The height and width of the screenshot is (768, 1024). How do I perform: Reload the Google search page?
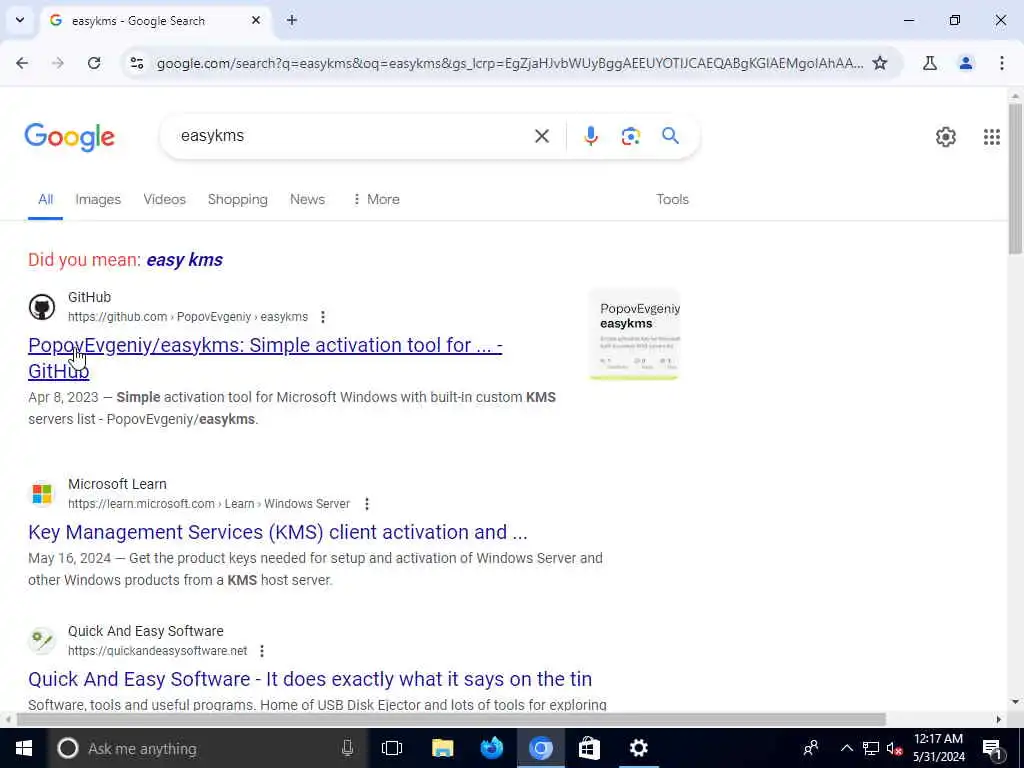[94, 63]
